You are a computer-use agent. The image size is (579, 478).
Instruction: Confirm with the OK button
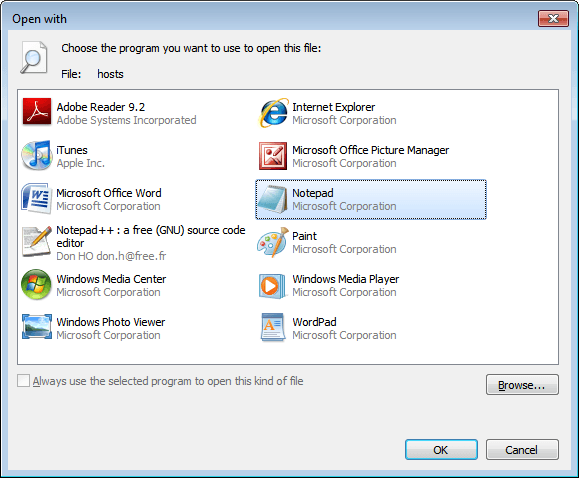[441, 450]
